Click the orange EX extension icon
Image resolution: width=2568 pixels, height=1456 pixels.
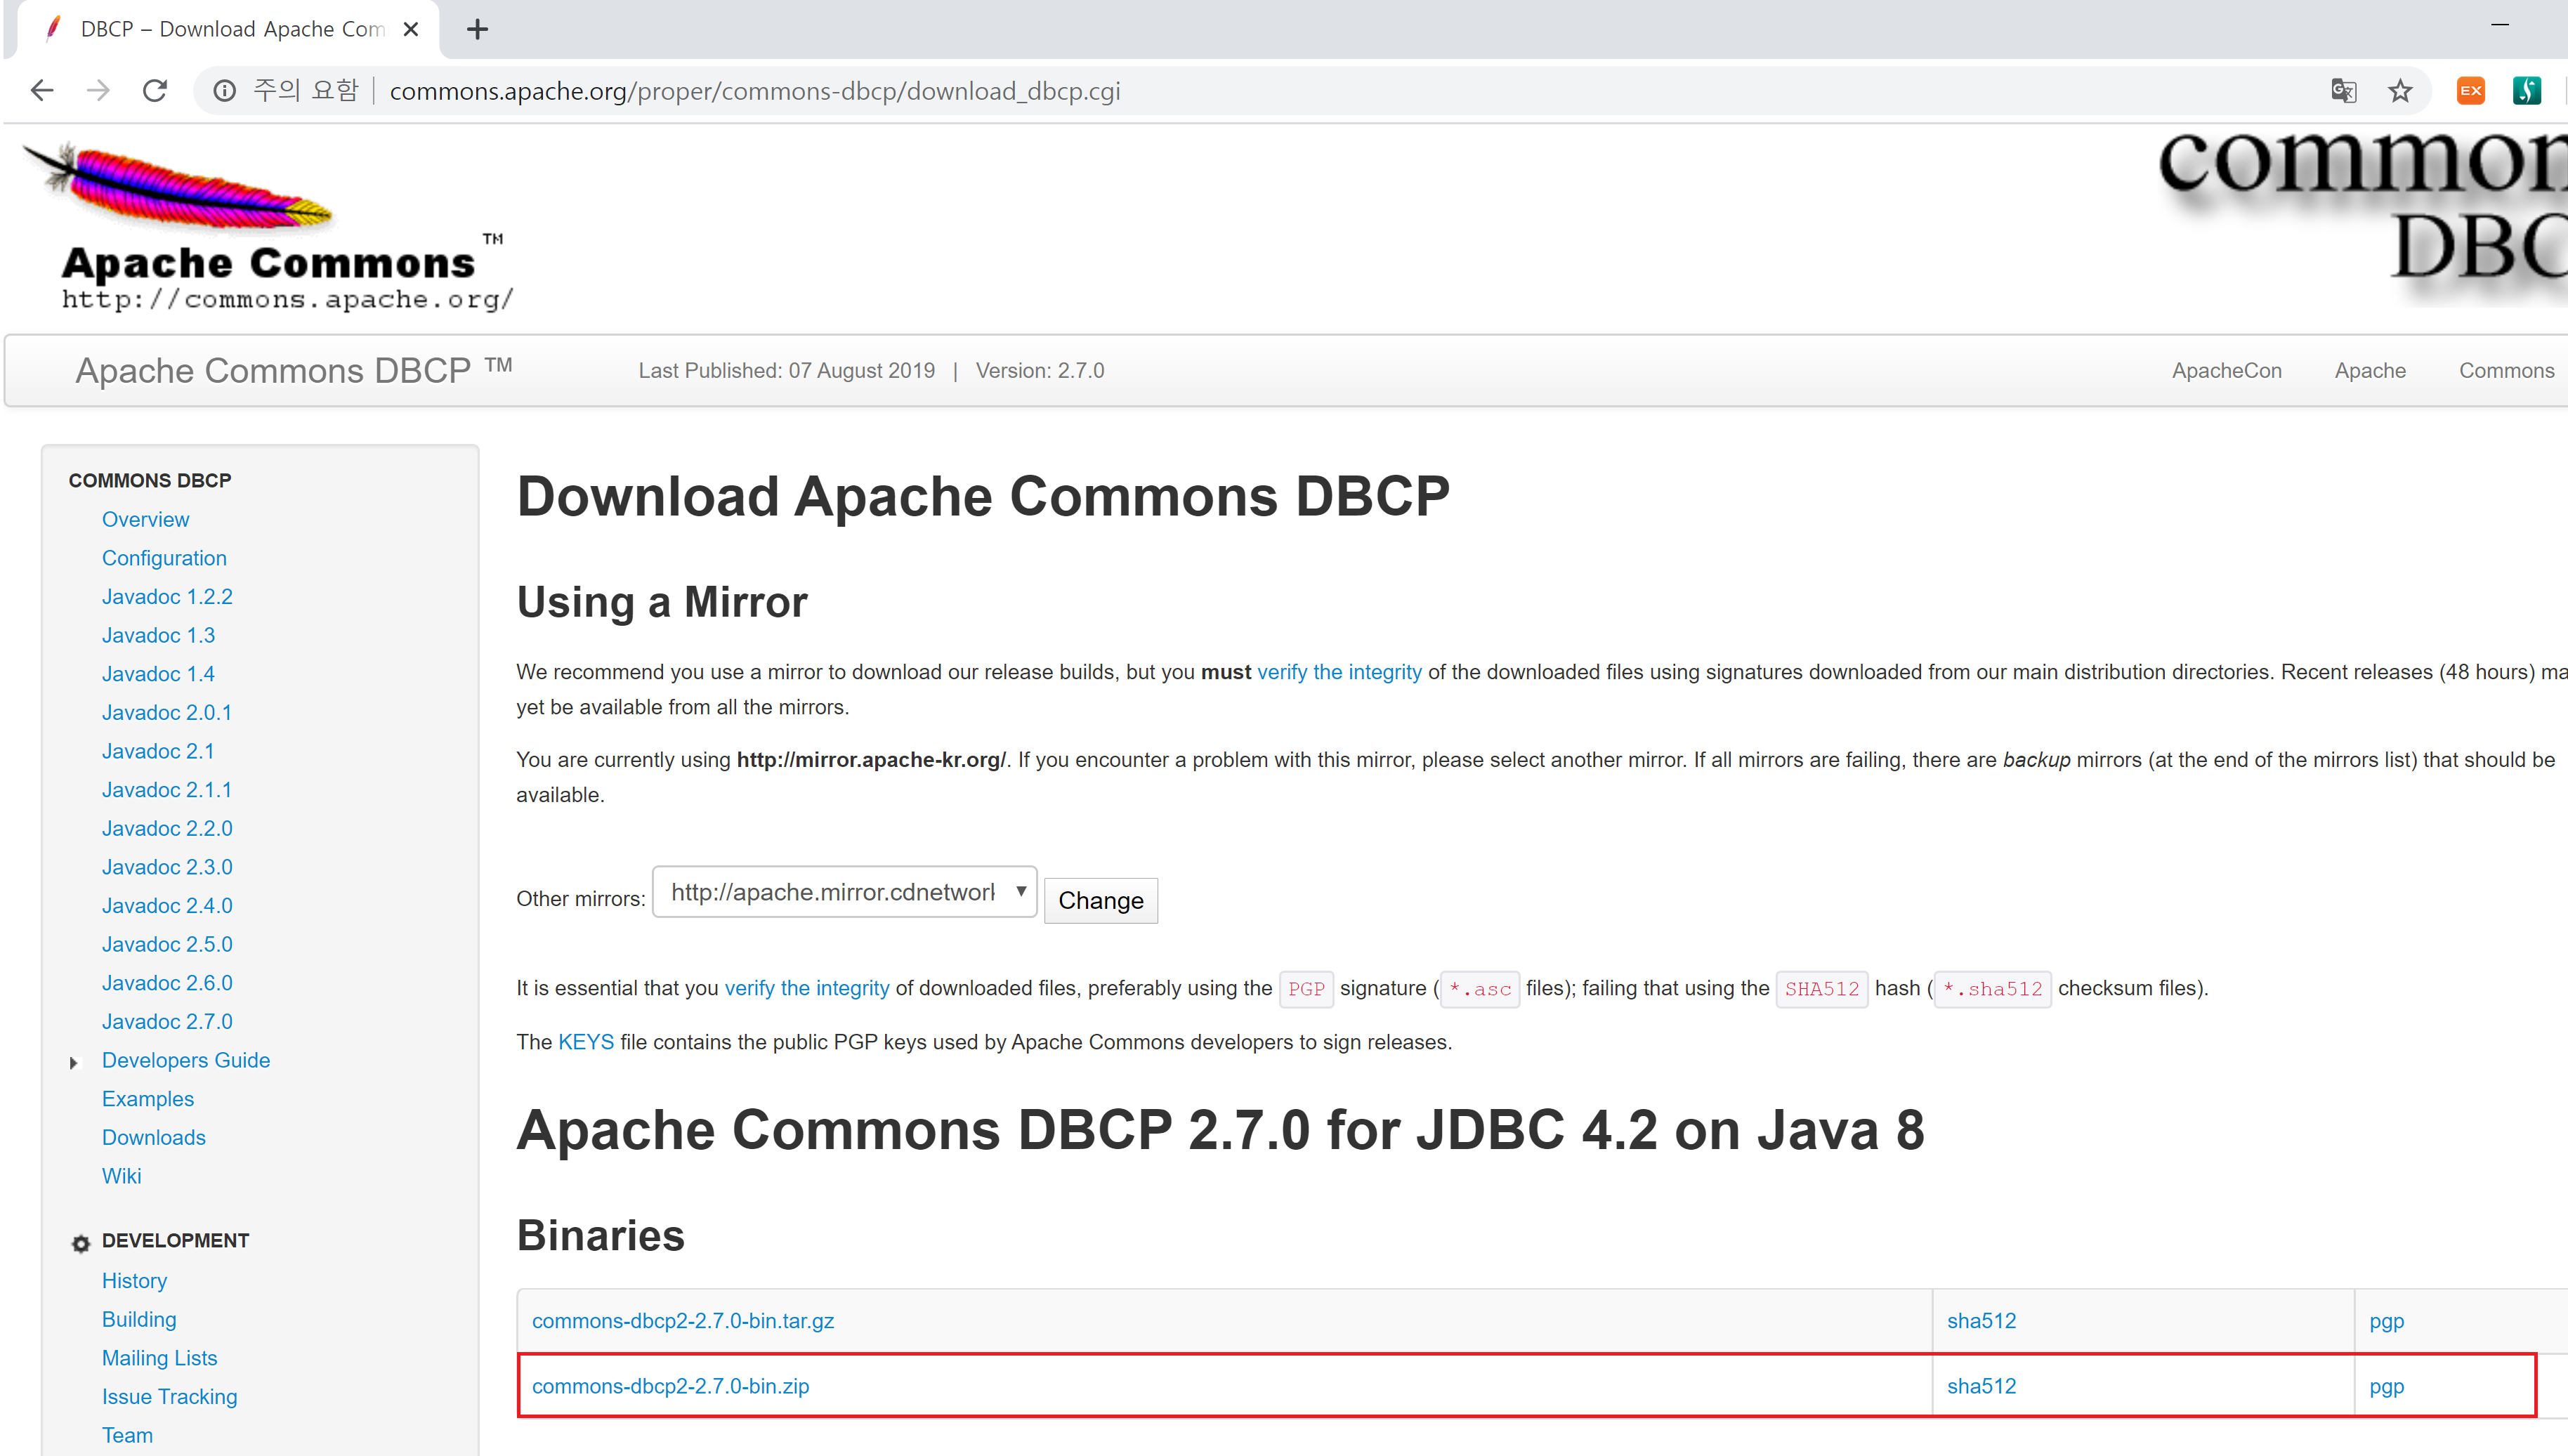[x=2470, y=91]
